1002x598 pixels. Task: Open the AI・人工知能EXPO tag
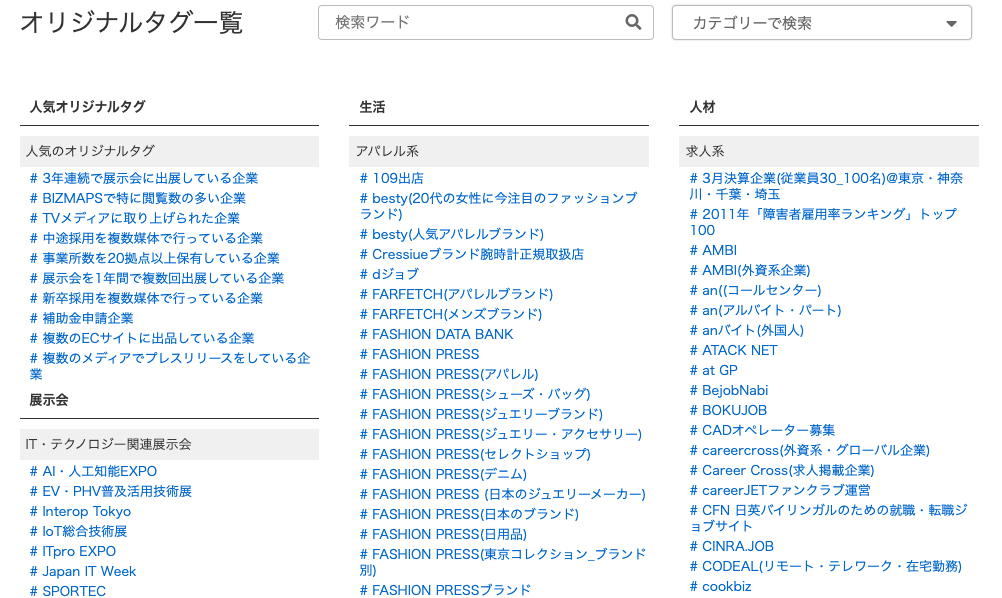click(x=99, y=471)
